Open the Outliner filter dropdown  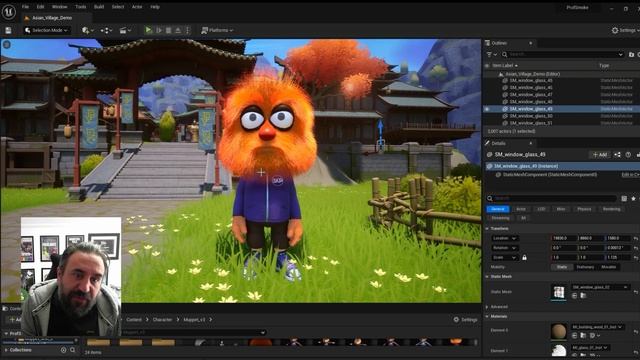pos(491,54)
